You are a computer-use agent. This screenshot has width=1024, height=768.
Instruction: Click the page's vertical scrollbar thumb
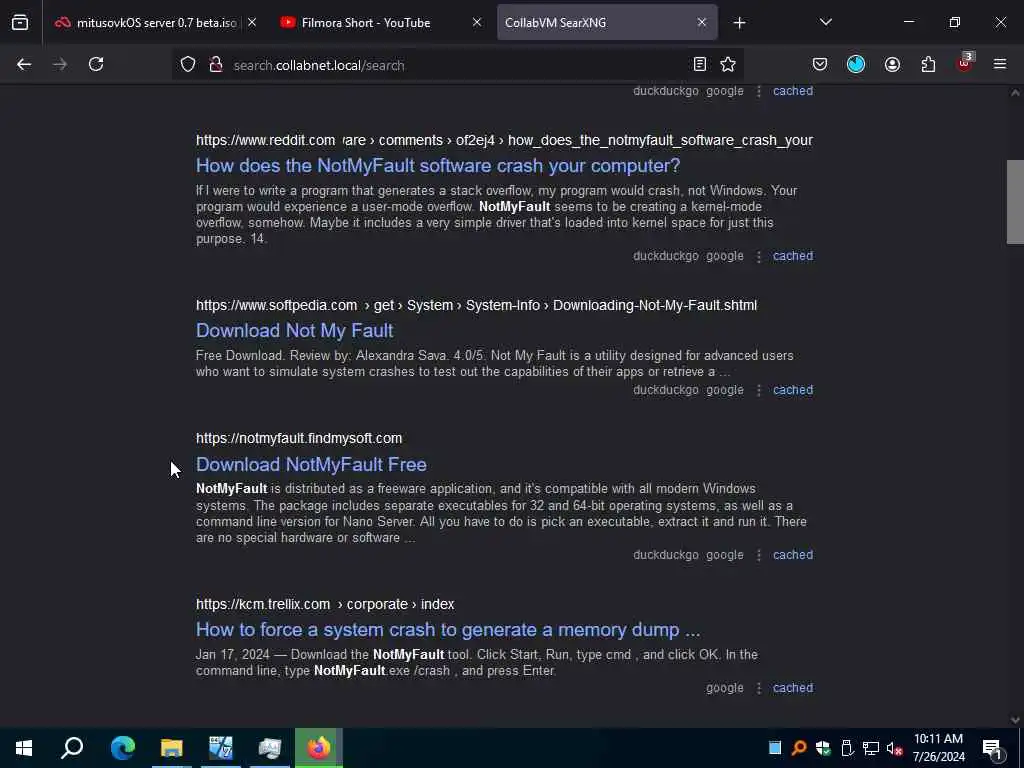[x=1015, y=202]
